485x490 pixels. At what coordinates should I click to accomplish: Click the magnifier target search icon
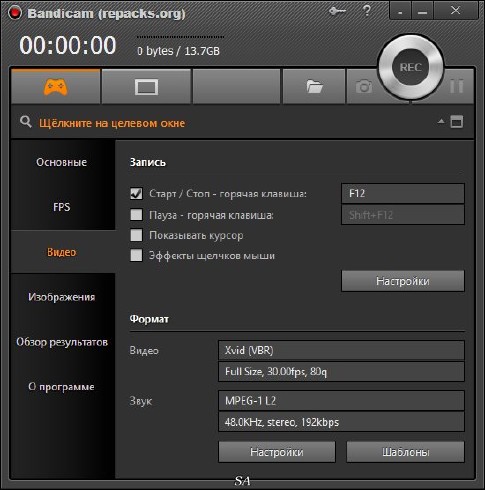pyautogui.click(x=26, y=122)
